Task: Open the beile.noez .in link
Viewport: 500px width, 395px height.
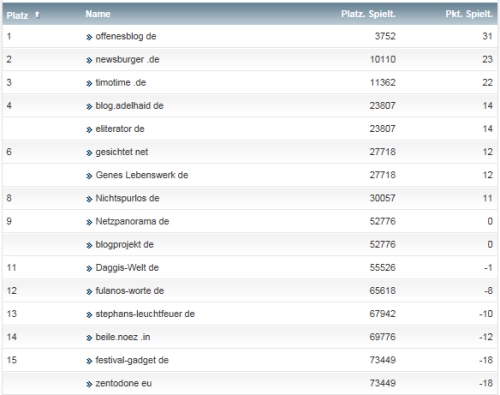Action: click(x=123, y=337)
